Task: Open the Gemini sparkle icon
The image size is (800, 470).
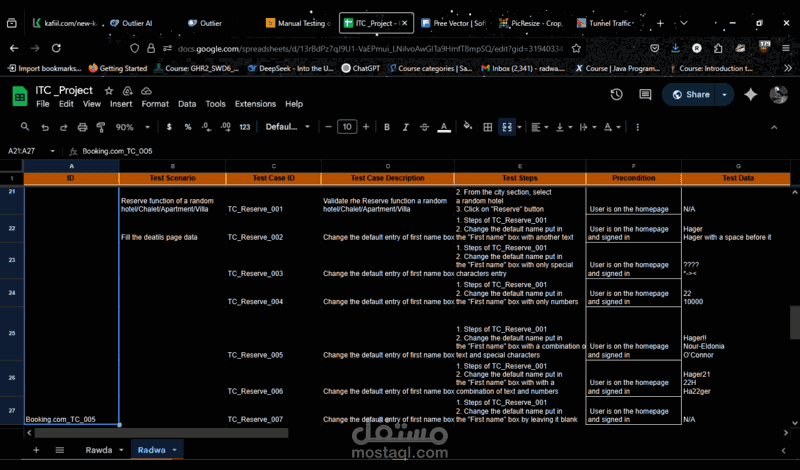Action: point(751,94)
